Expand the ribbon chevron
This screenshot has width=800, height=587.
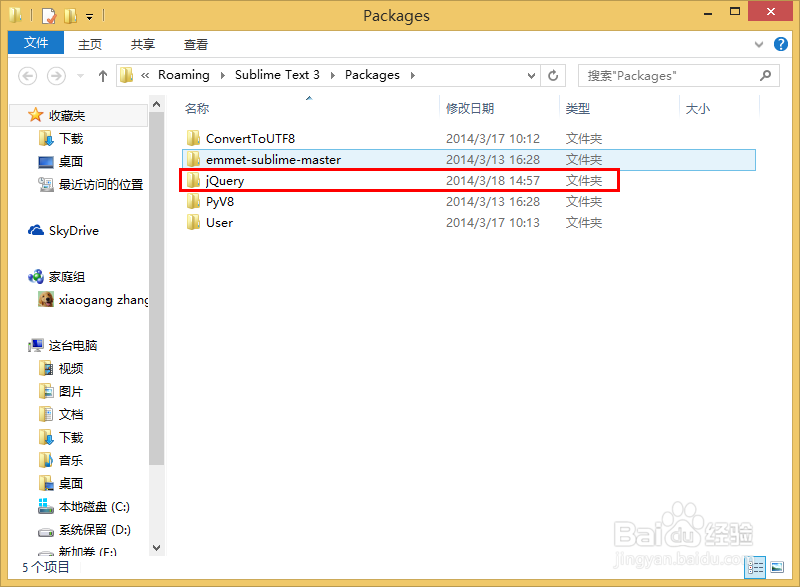click(759, 44)
